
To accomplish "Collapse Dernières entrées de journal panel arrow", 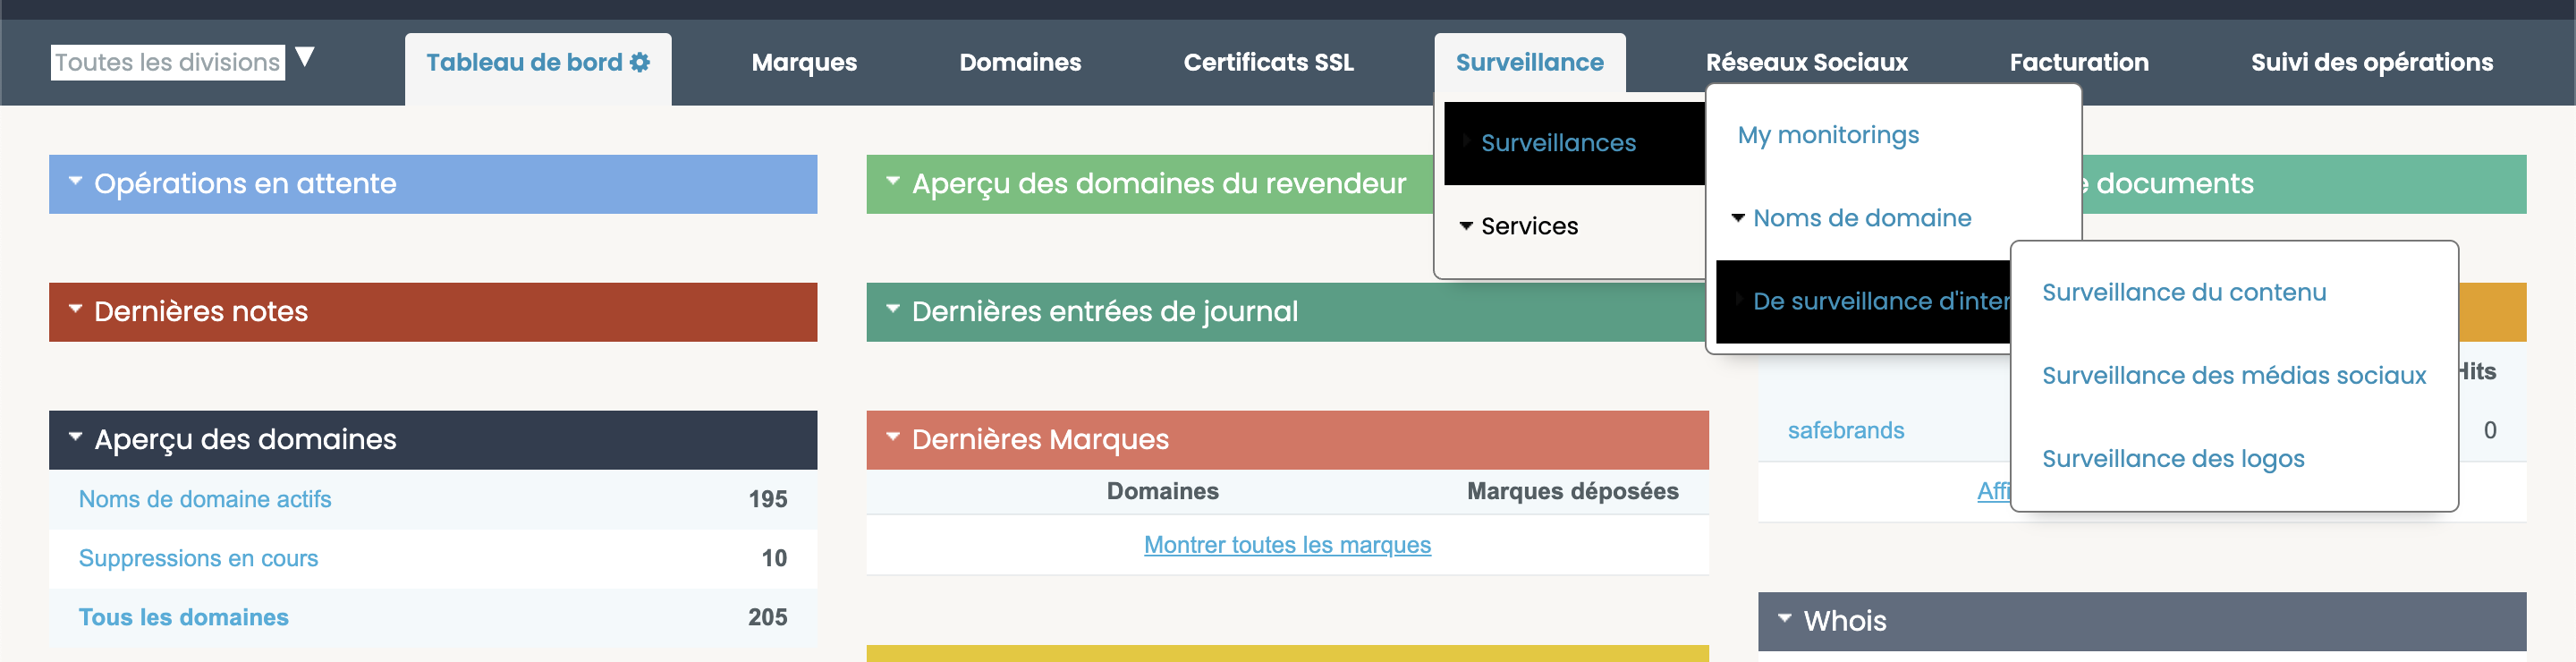I will 893,310.
